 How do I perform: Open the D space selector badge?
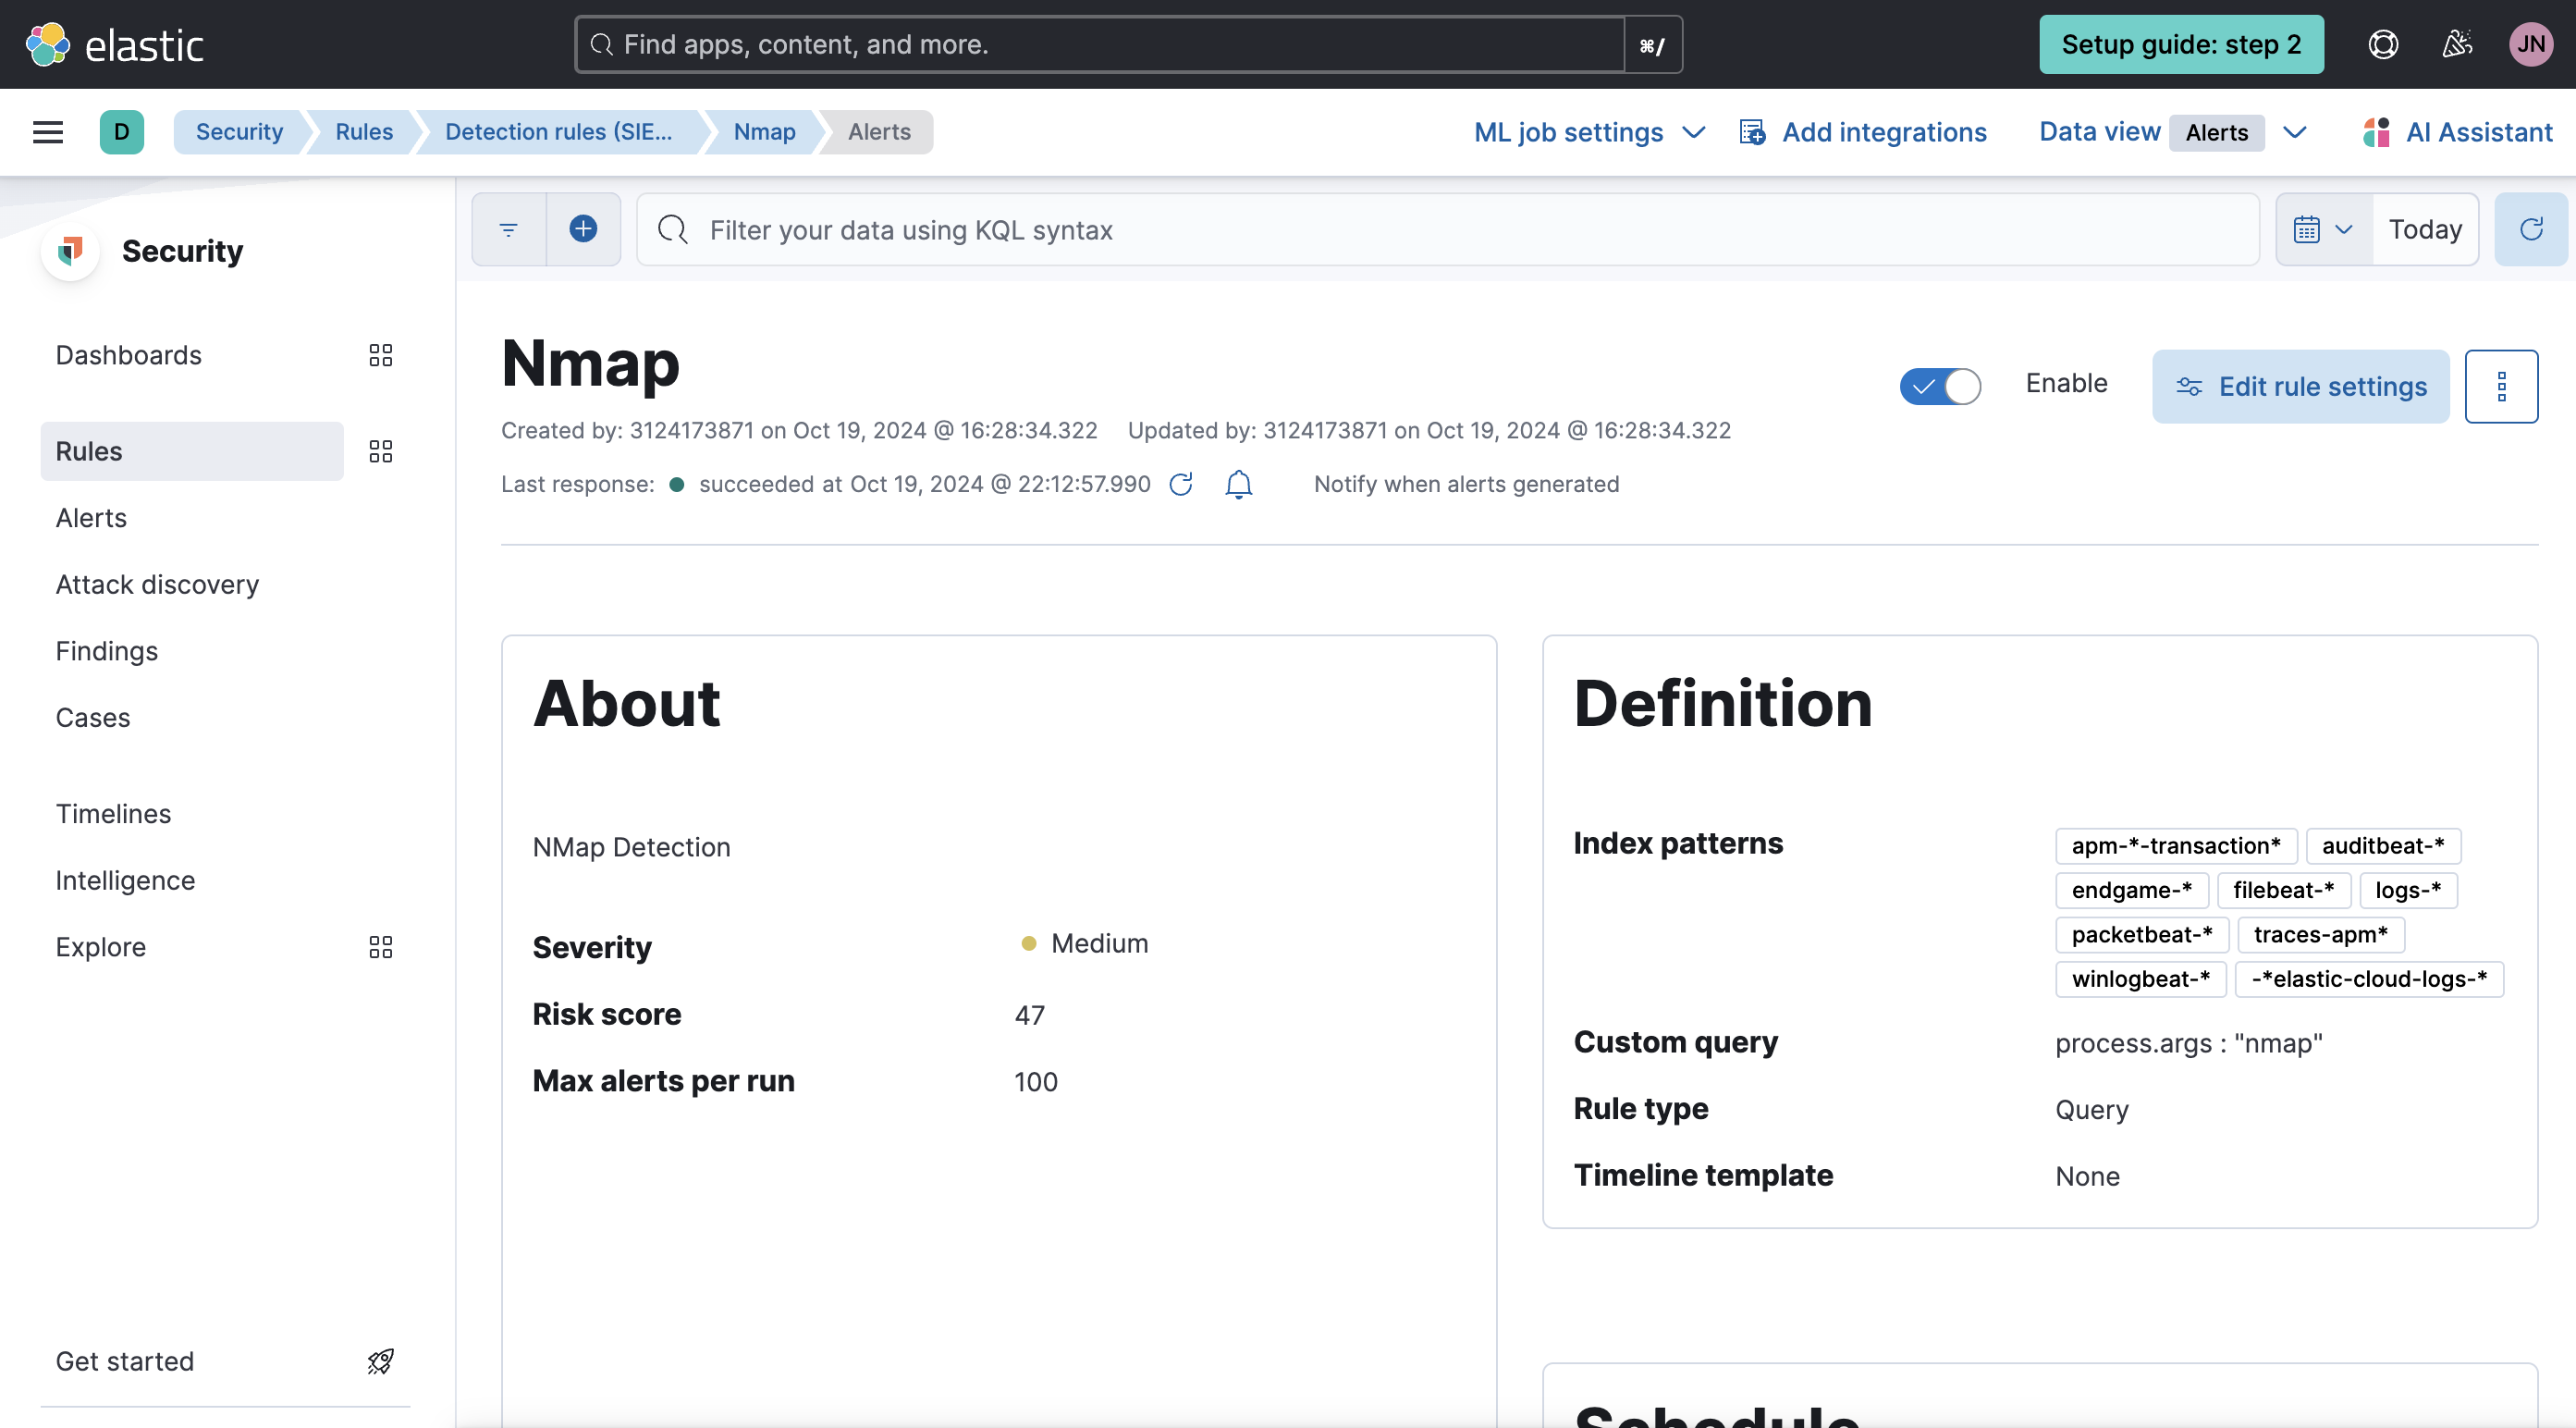[x=122, y=132]
